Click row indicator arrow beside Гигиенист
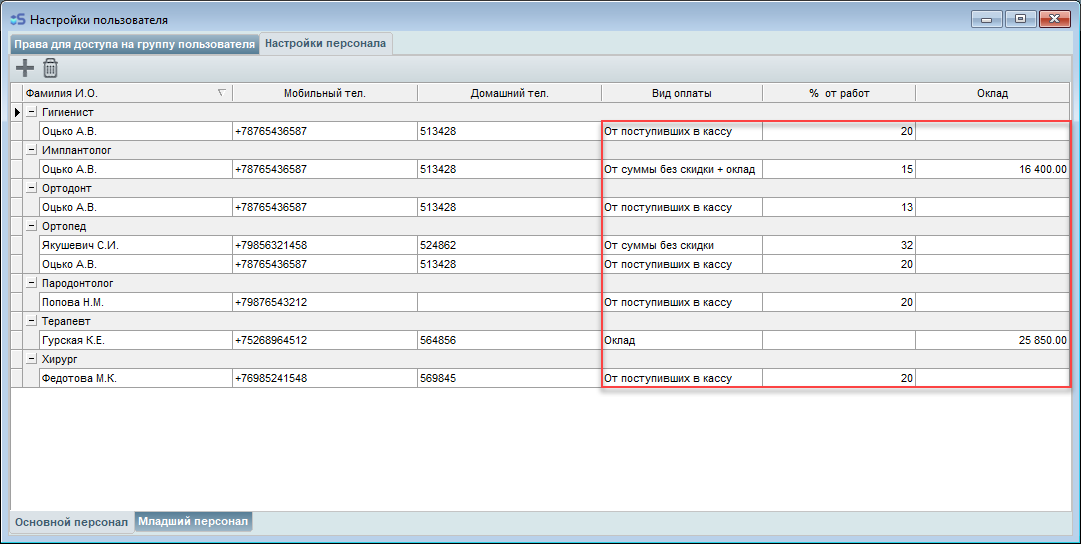Viewport: 1081px width, 544px height. (x=16, y=112)
